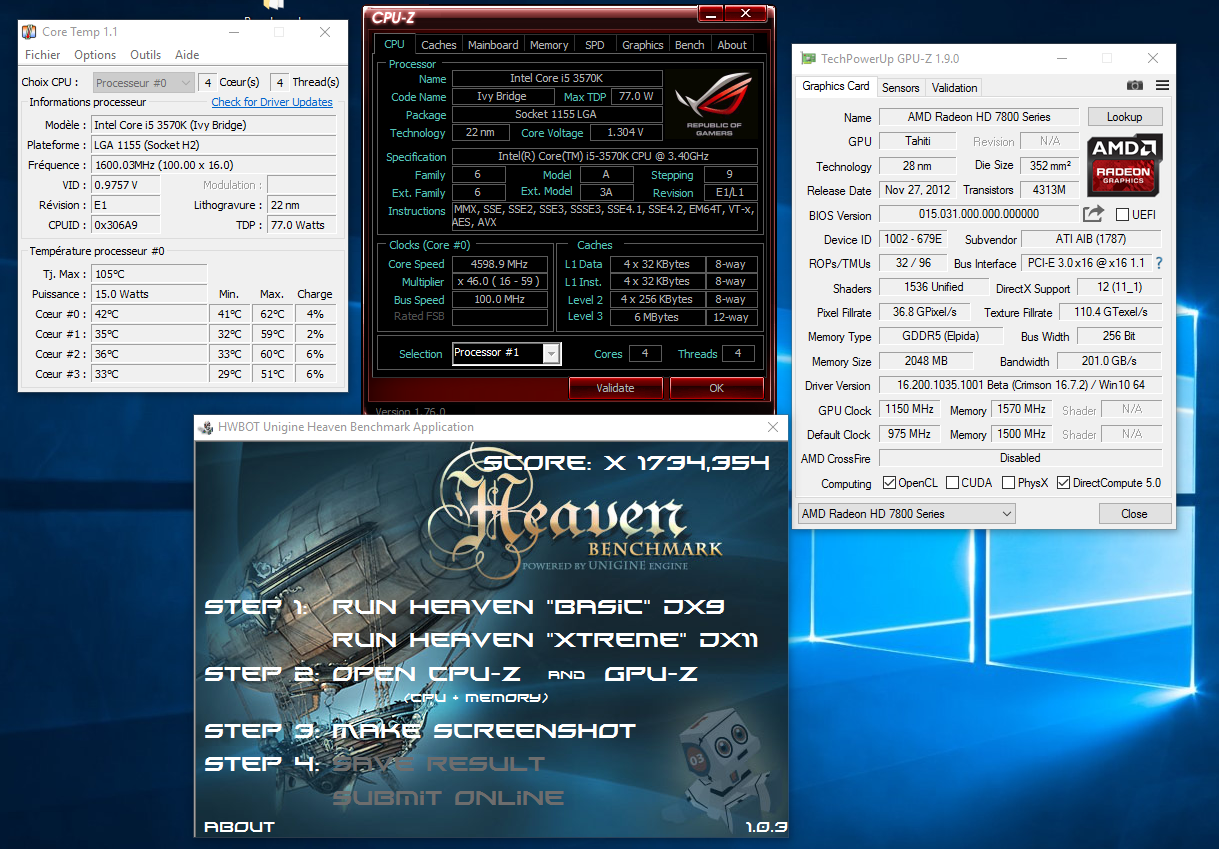This screenshot has height=849, width=1219.
Task: Click the HWBOT Heaven title bar icon
Action: (x=206, y=427)
